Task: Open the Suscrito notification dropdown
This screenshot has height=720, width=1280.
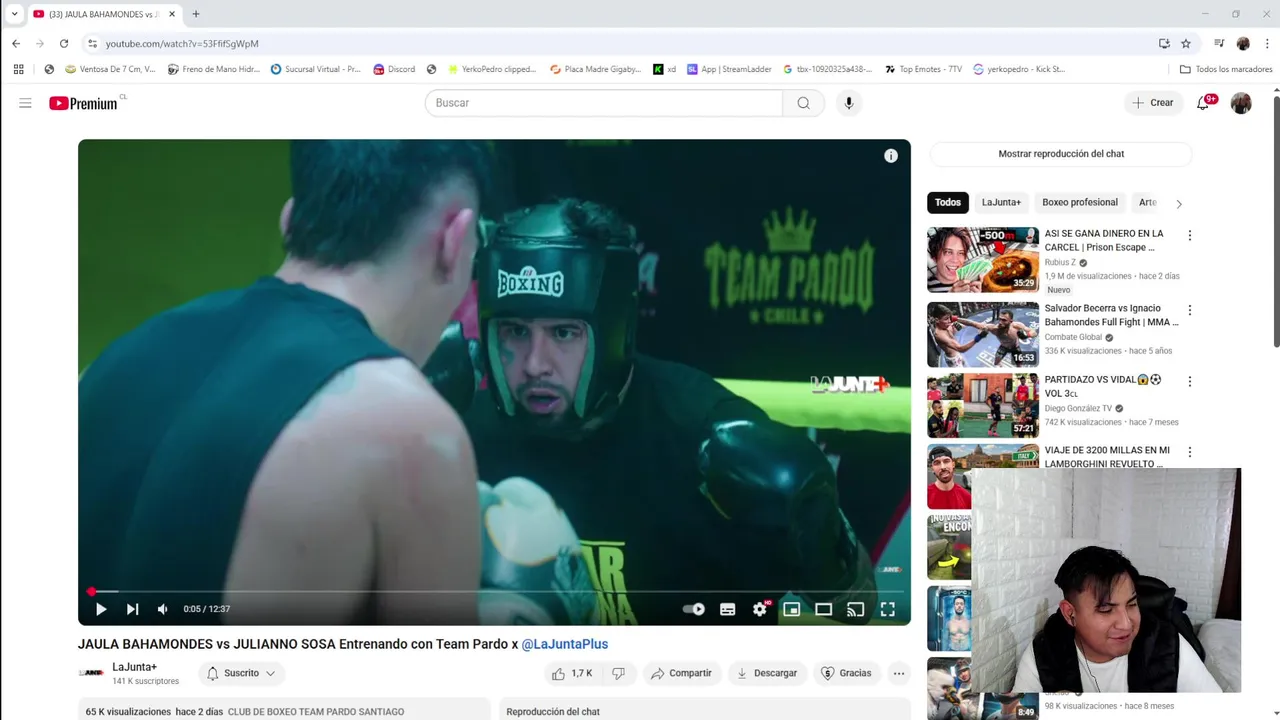Action: point(241,673)
